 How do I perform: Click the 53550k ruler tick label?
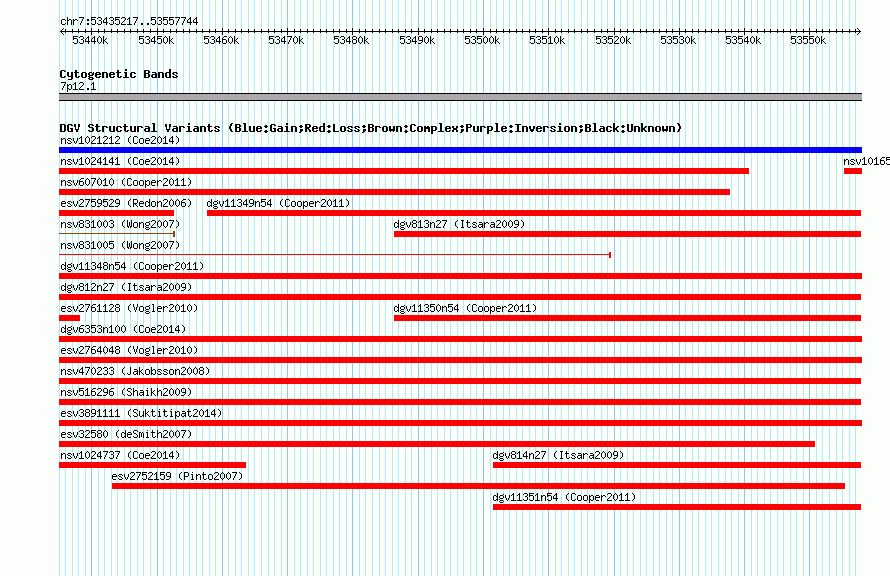(x=808, y=40)
